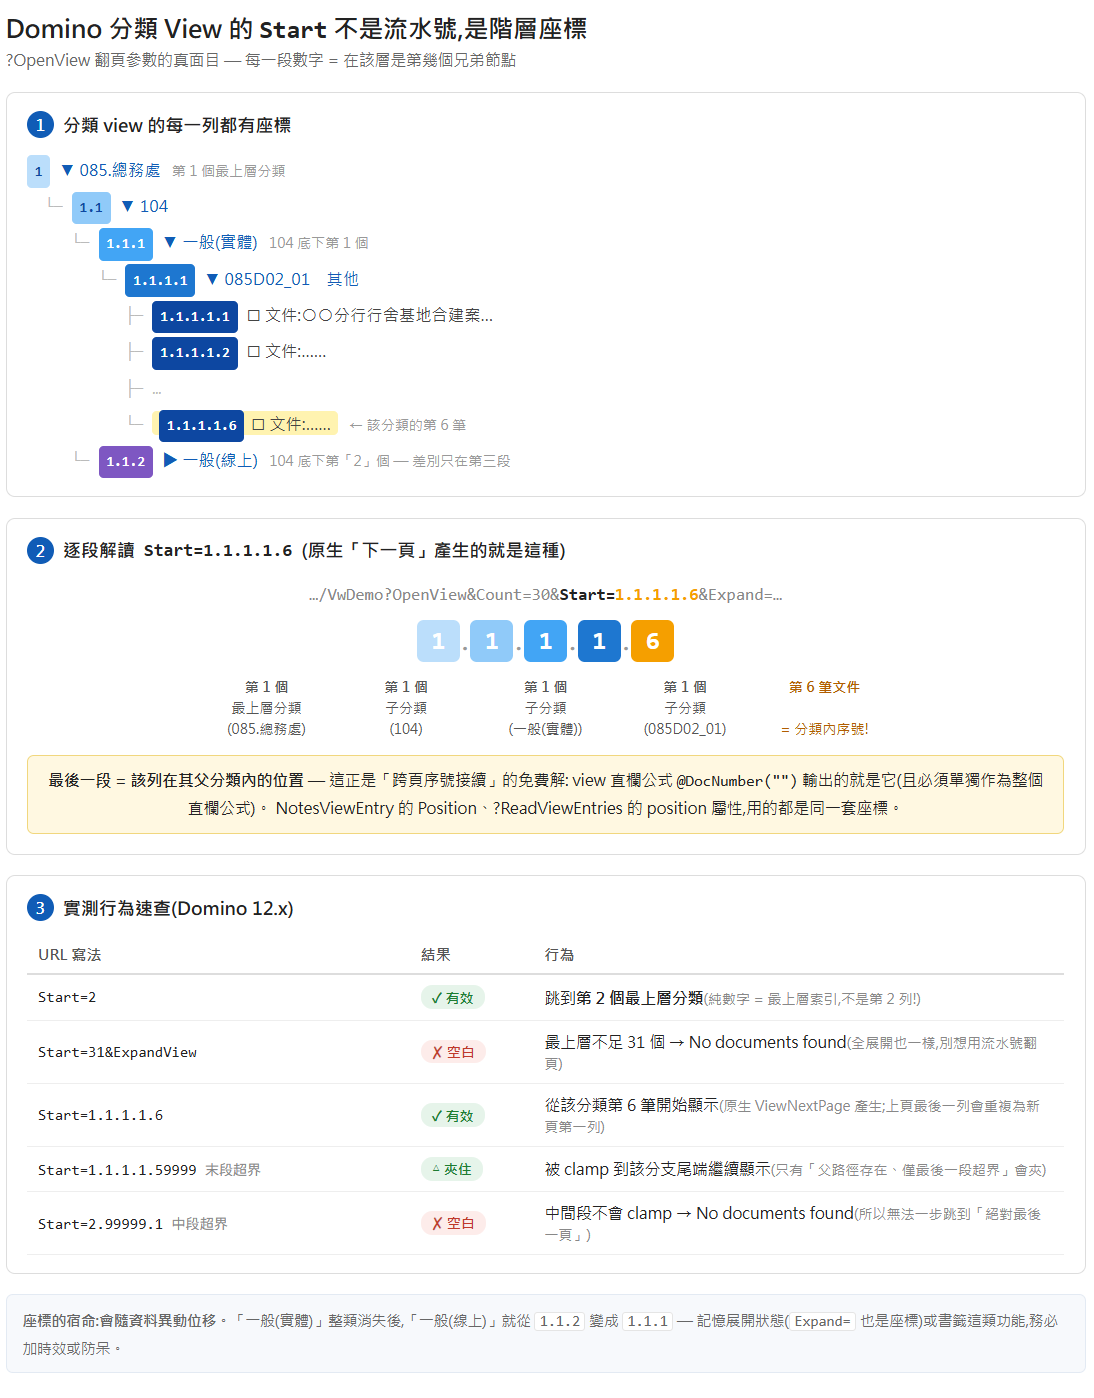This screenshot has width=1094, height=1398.
Task: Click the @DocNumber("") code in the yellow note
Action: tap(737, 780)
